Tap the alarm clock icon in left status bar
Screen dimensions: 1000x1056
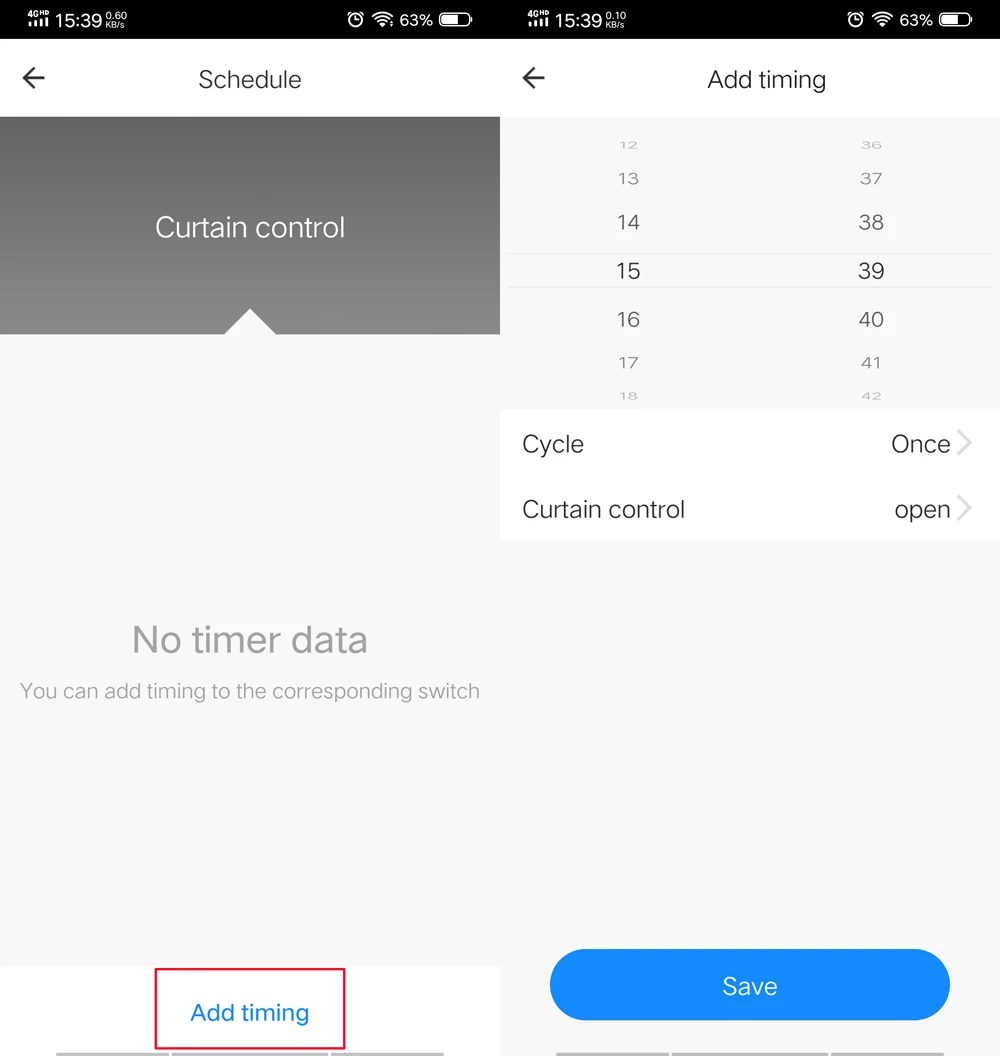(x=355, y=20)
